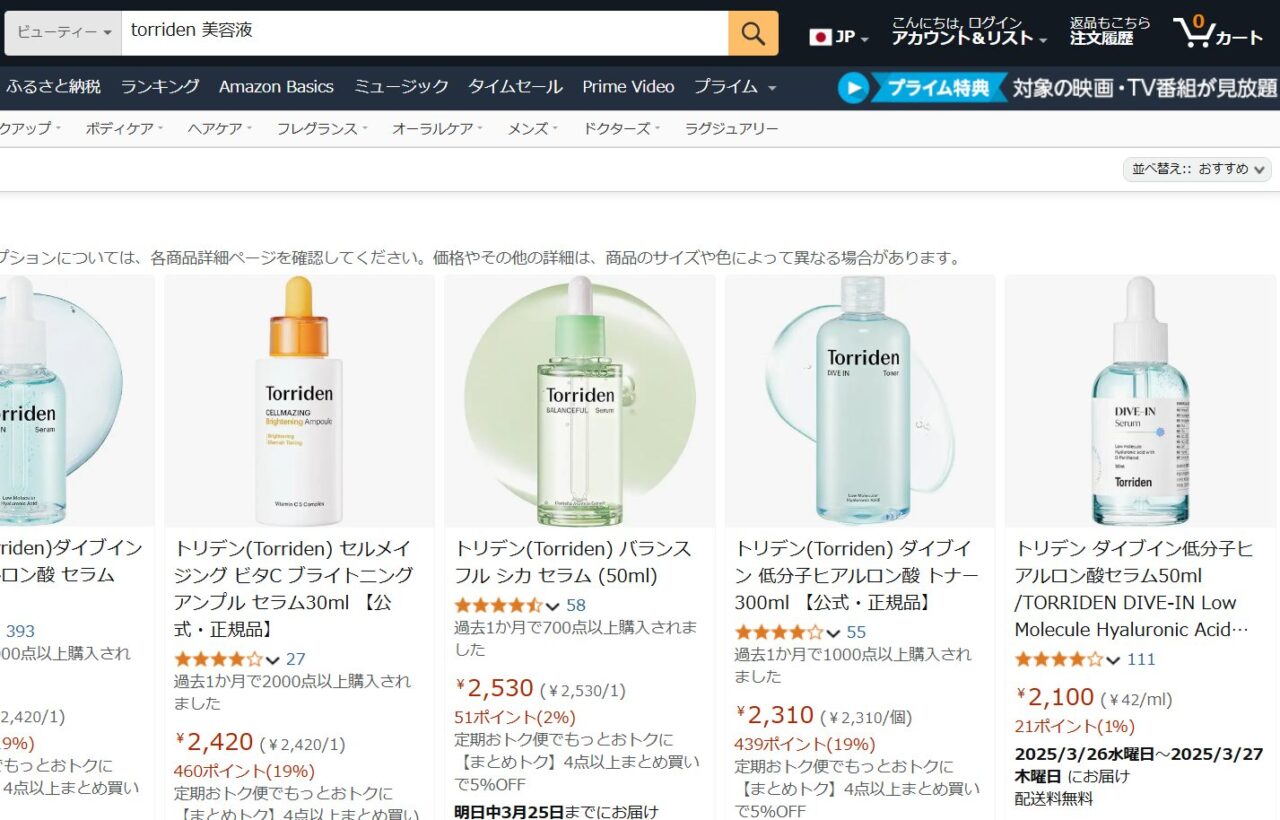The width and height of the screenshot is (1280, 820).
Task: Open star rating popover for Balanceful Cica Serum
Action: coord(507,605)
